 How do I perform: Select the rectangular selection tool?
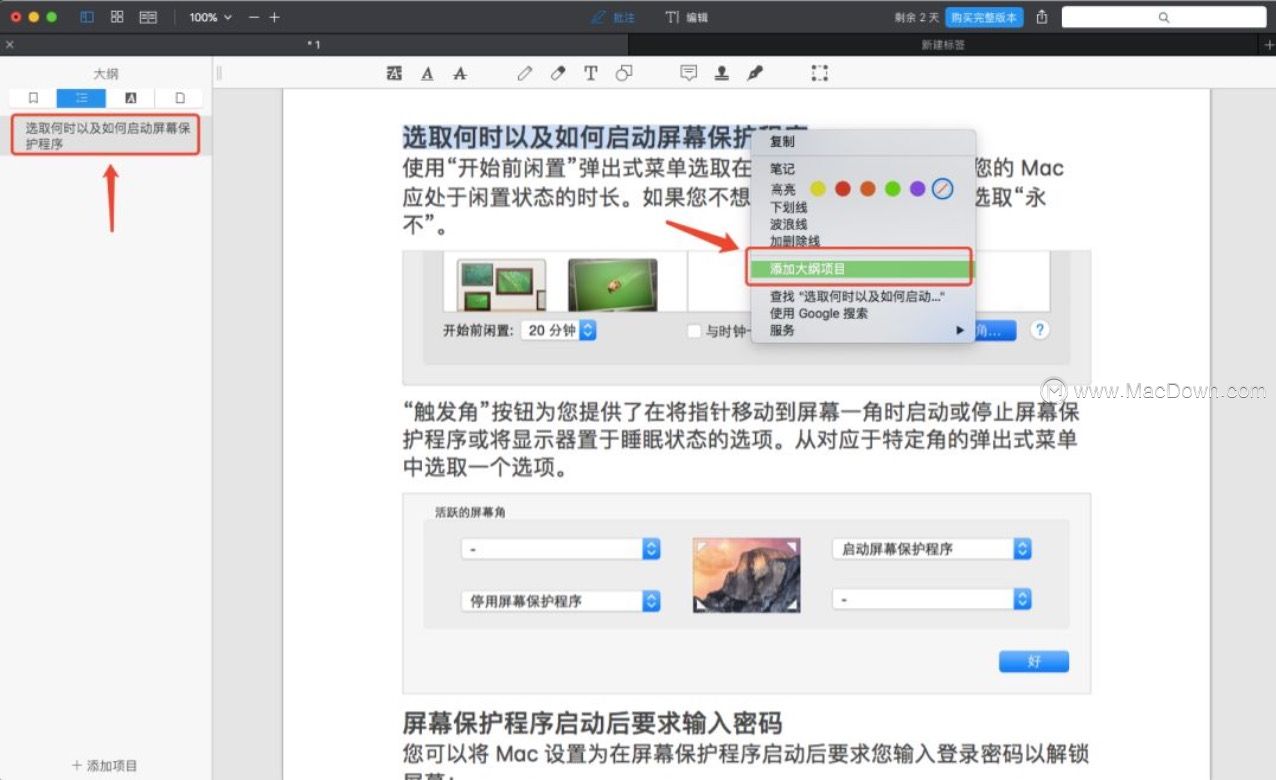(x=819, y=73)
